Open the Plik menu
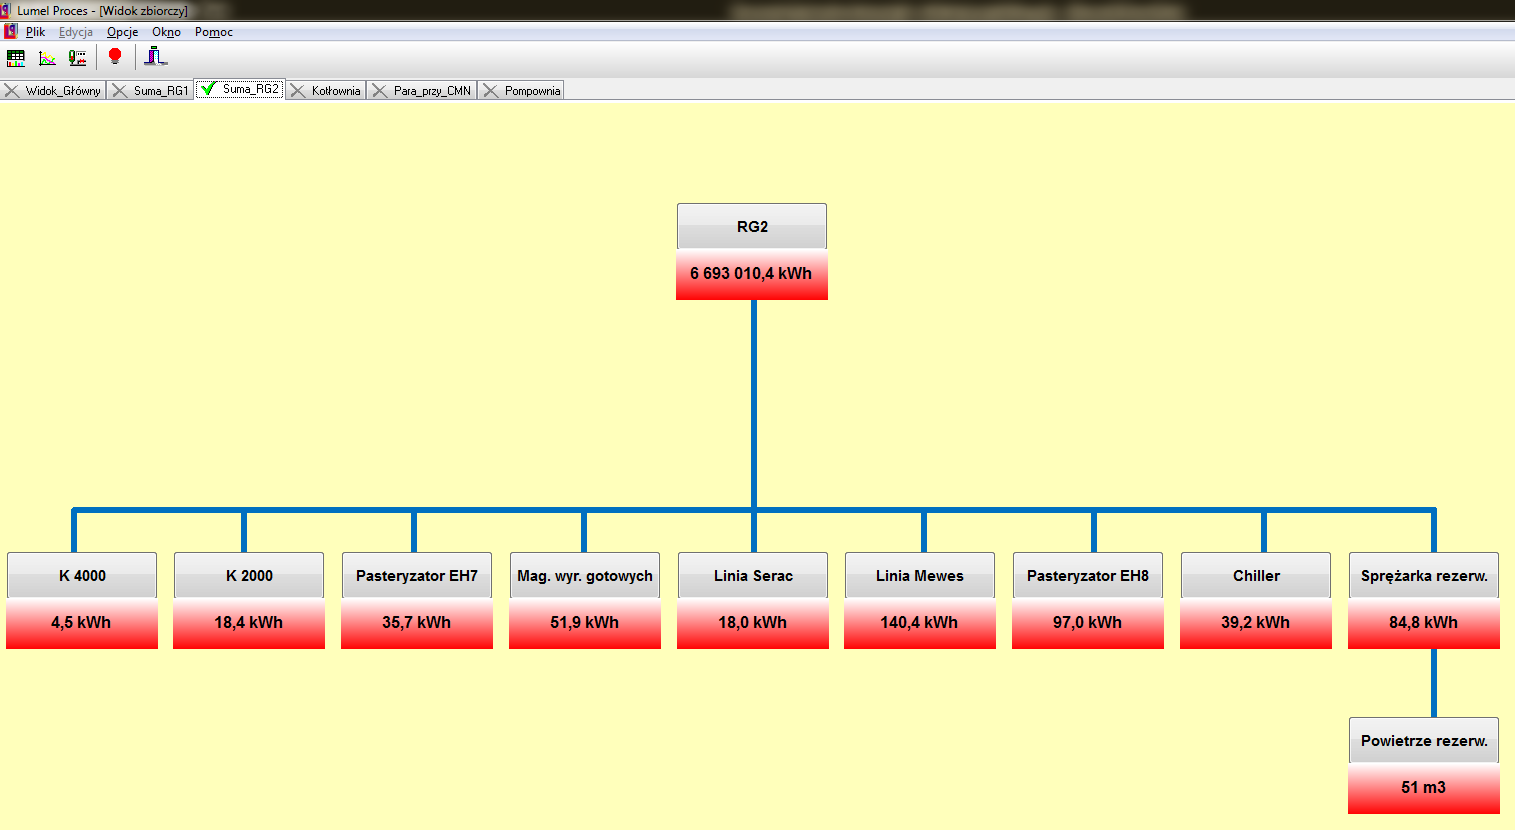The height and width of the screenshot is (830, 1515). 35,32
